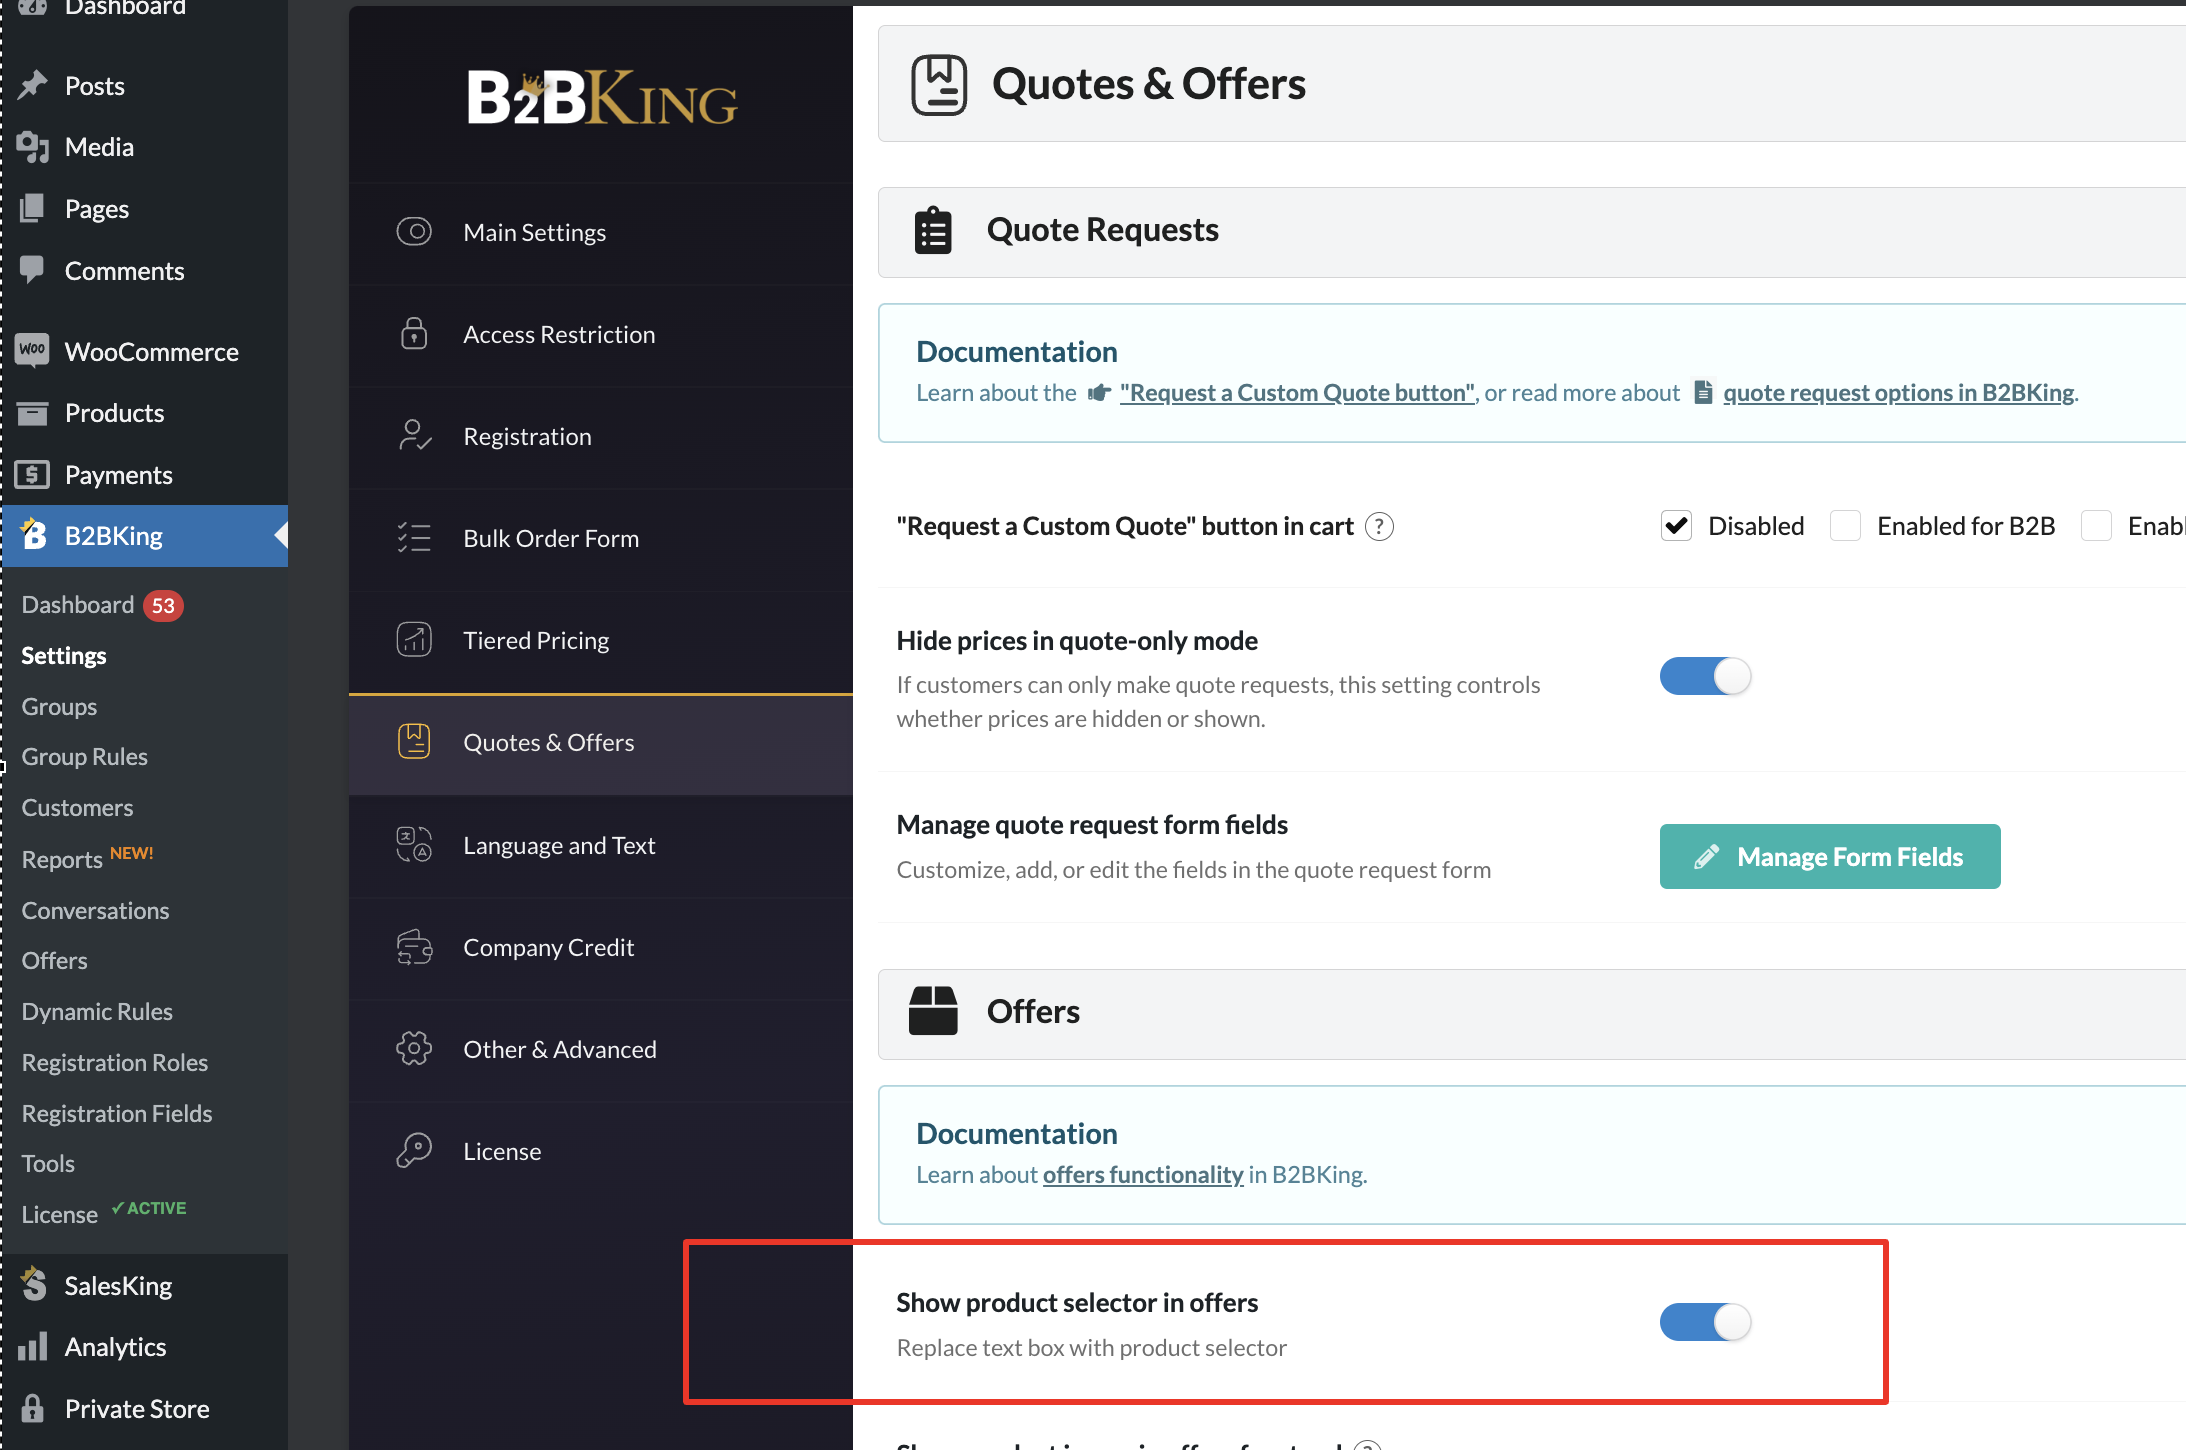This screenshot has height=1450, width=2186.
Task: Click the Payments dollar icon
Action: pos(33,474)
